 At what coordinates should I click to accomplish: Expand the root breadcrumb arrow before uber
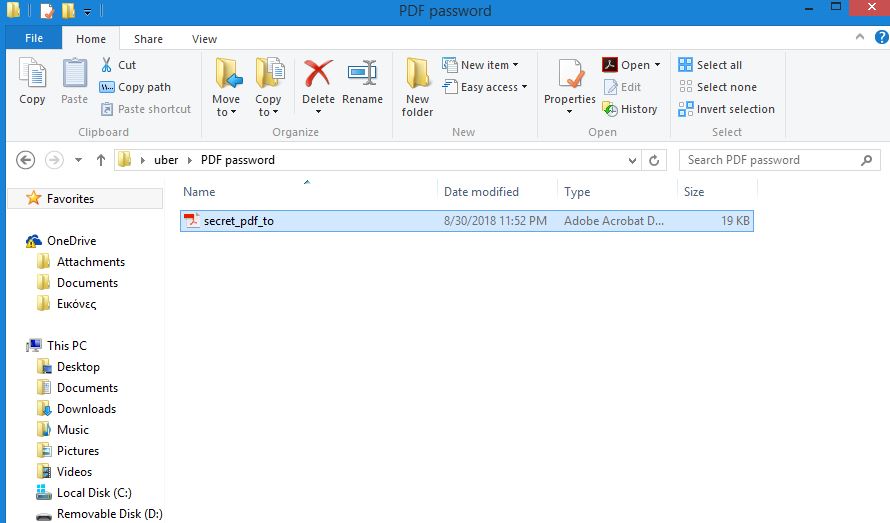(x=142, y=160)
